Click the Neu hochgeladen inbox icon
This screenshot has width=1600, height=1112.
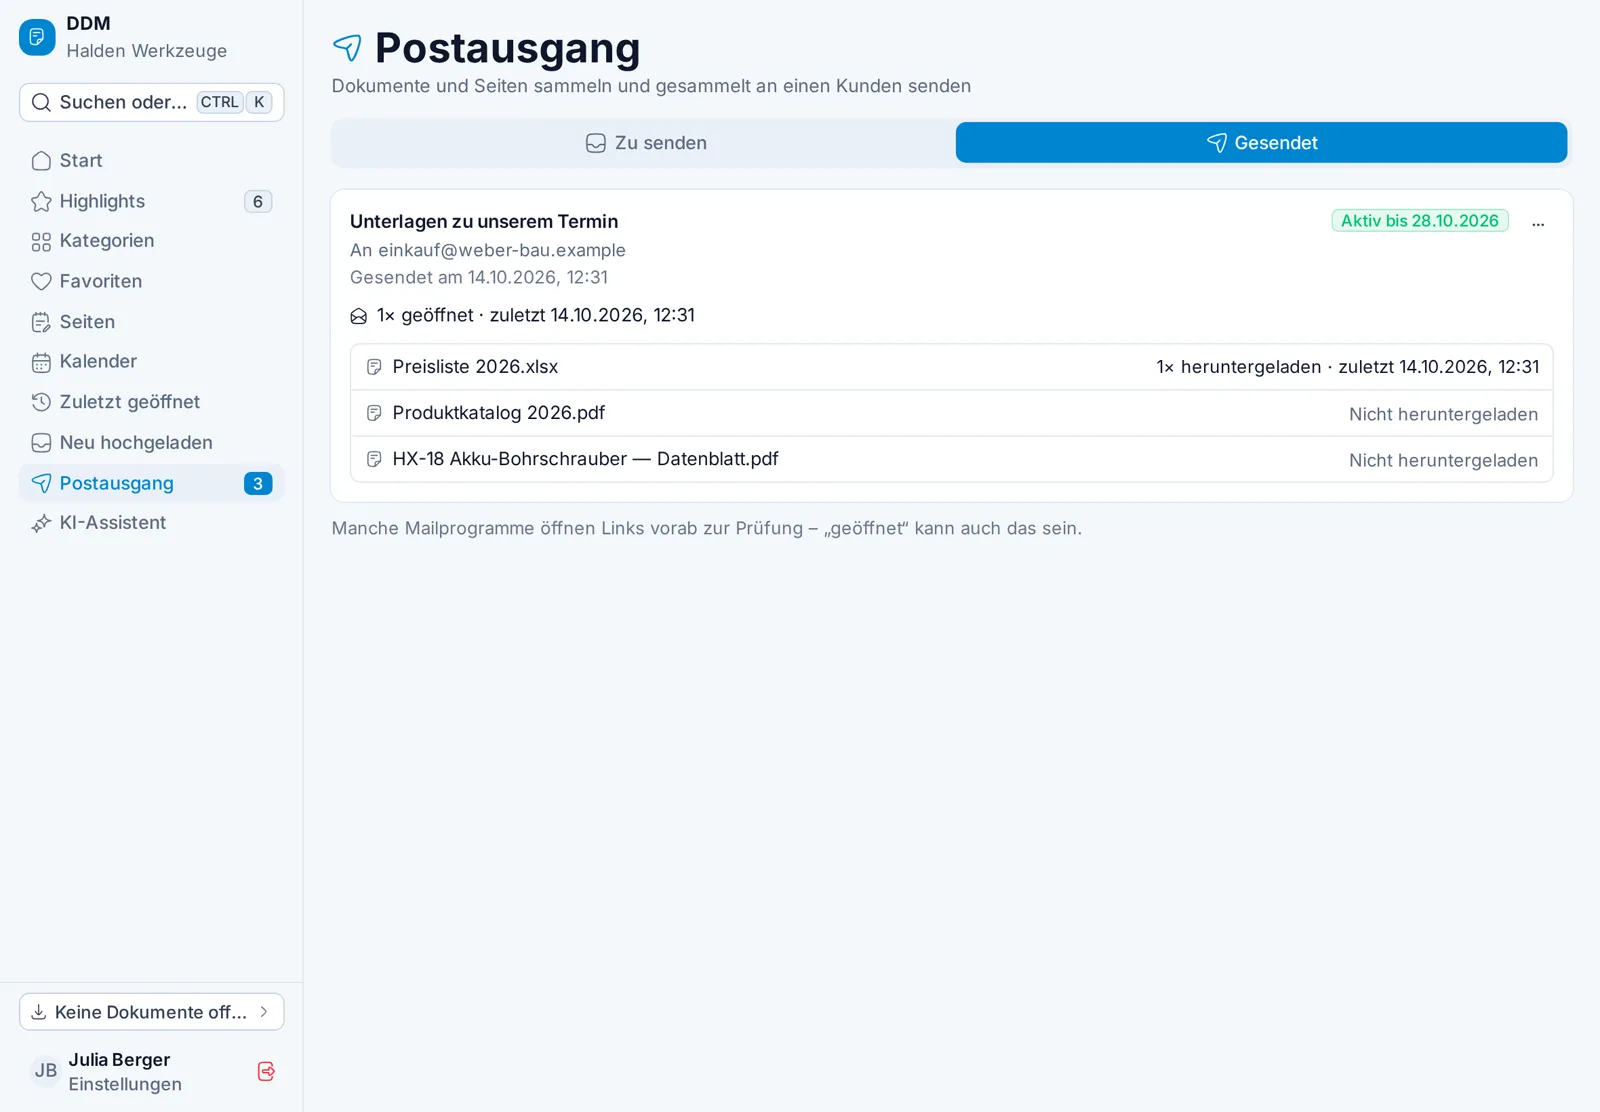41,443
